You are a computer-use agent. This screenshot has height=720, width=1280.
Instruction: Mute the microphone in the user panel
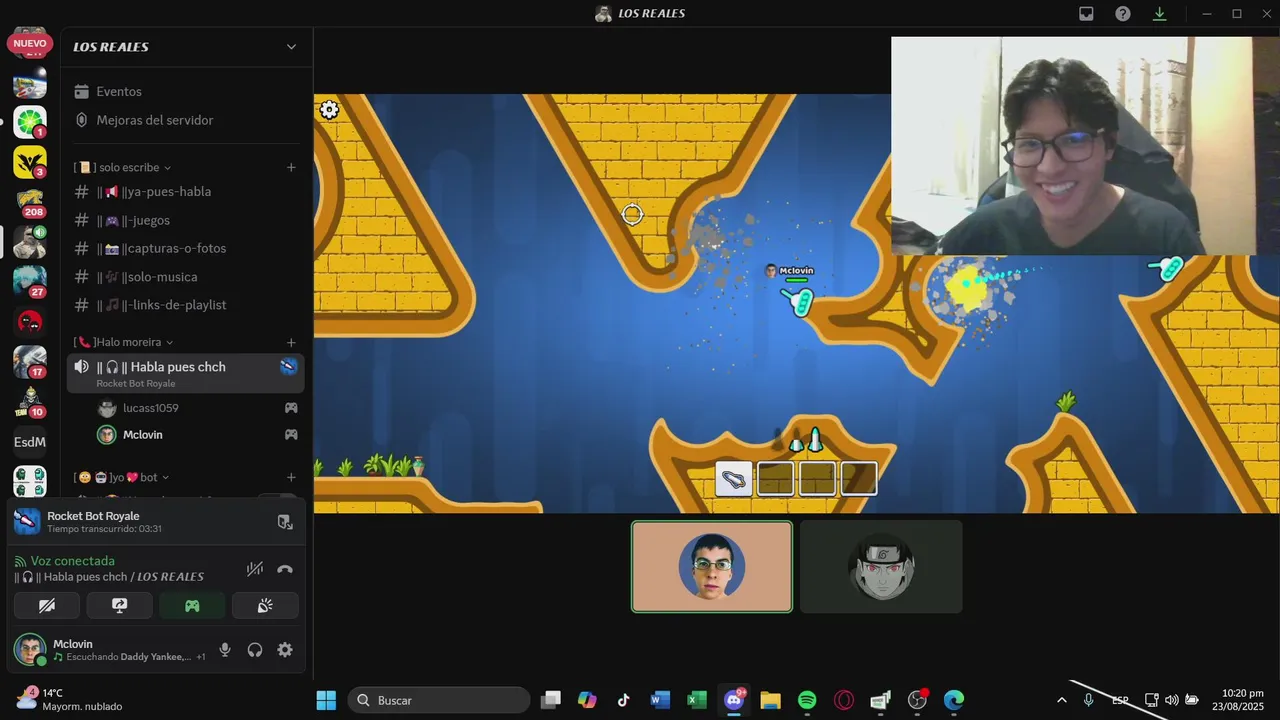[x=225, y=650]
